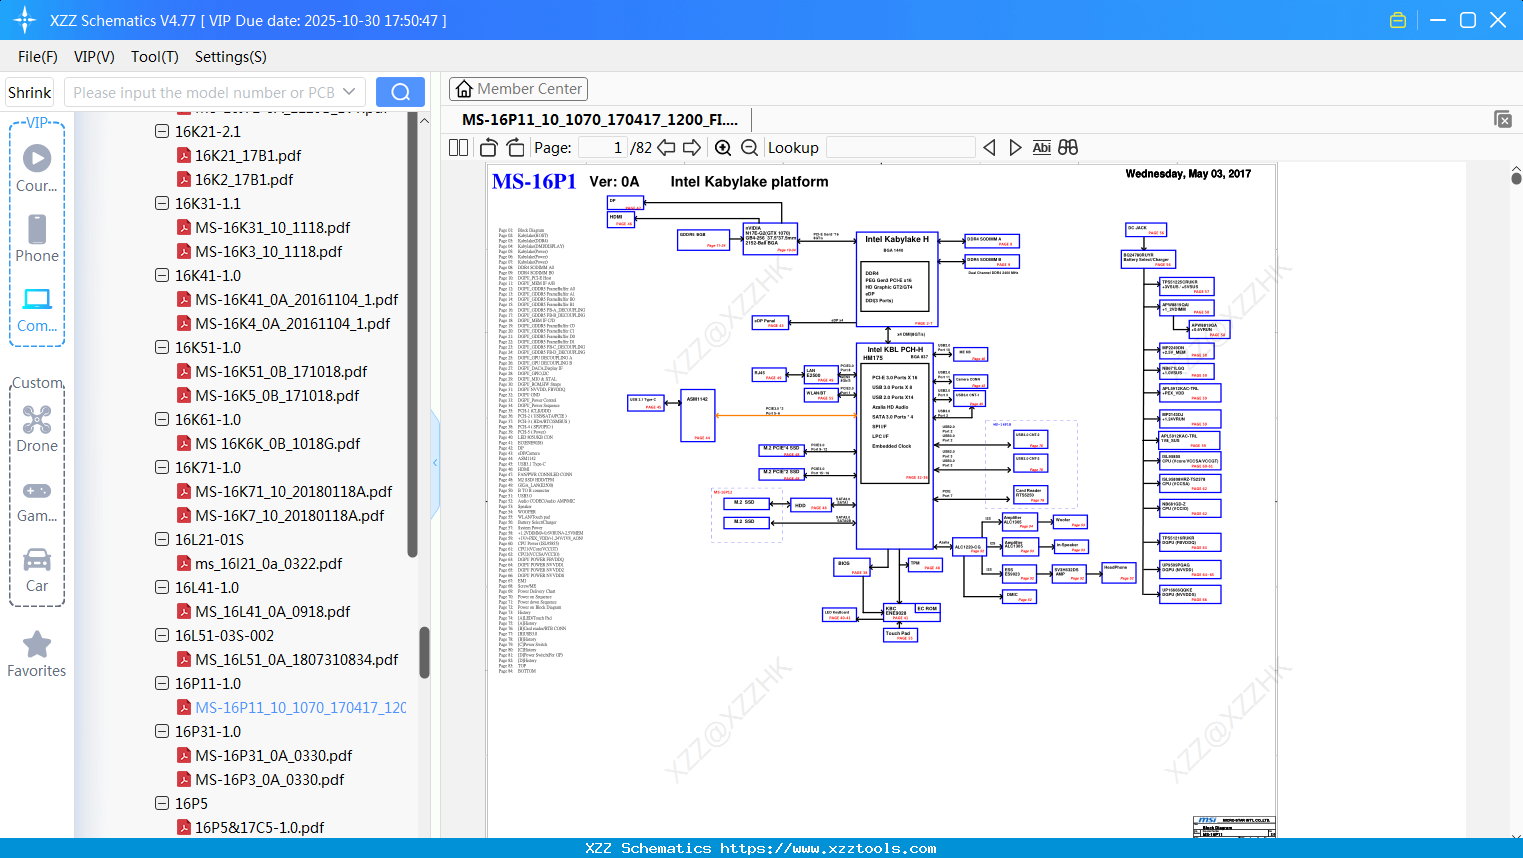This screenshot has height=858, width=1523.
Task: Collapse the 16P11-1.0 folder
Action: click(x=162, y=683)
